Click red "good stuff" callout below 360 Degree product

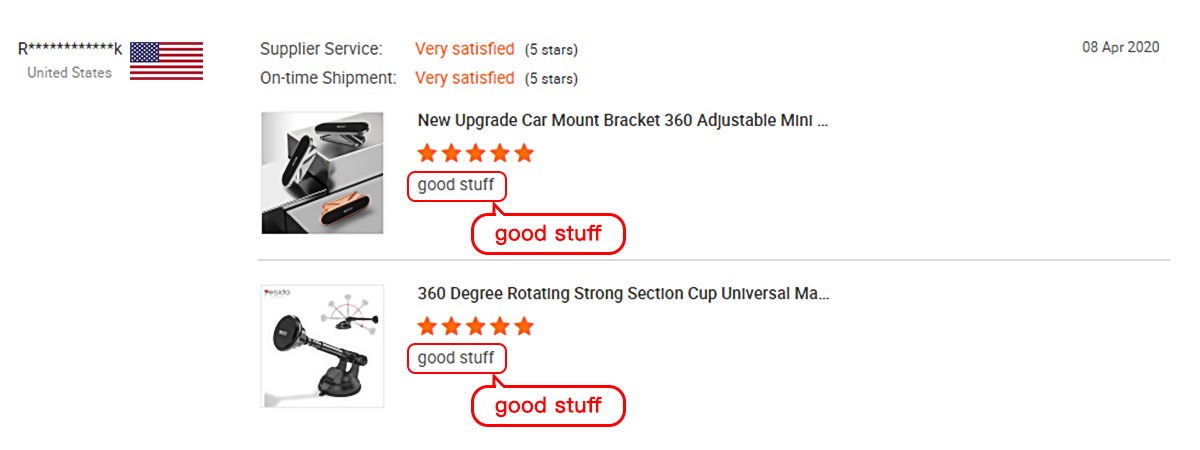click(x=548, y=405)
